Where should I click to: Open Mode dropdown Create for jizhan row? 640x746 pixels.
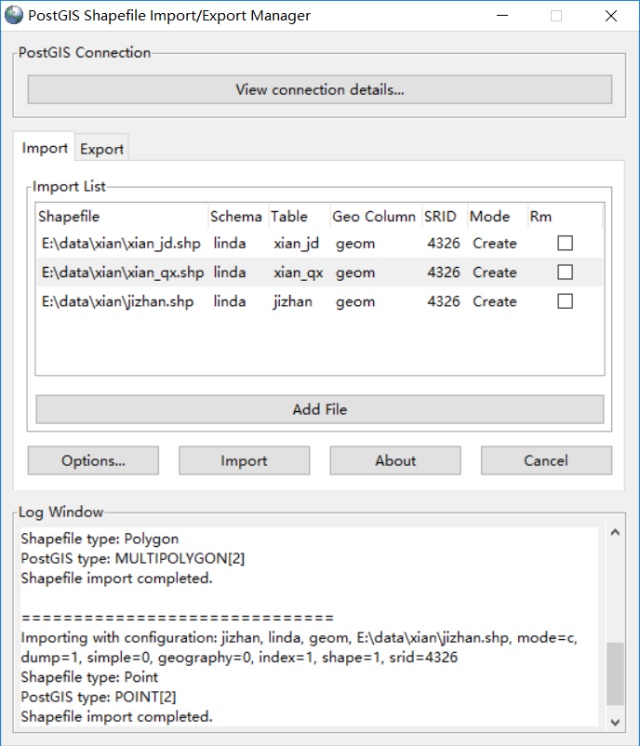(x=494, y=301)
